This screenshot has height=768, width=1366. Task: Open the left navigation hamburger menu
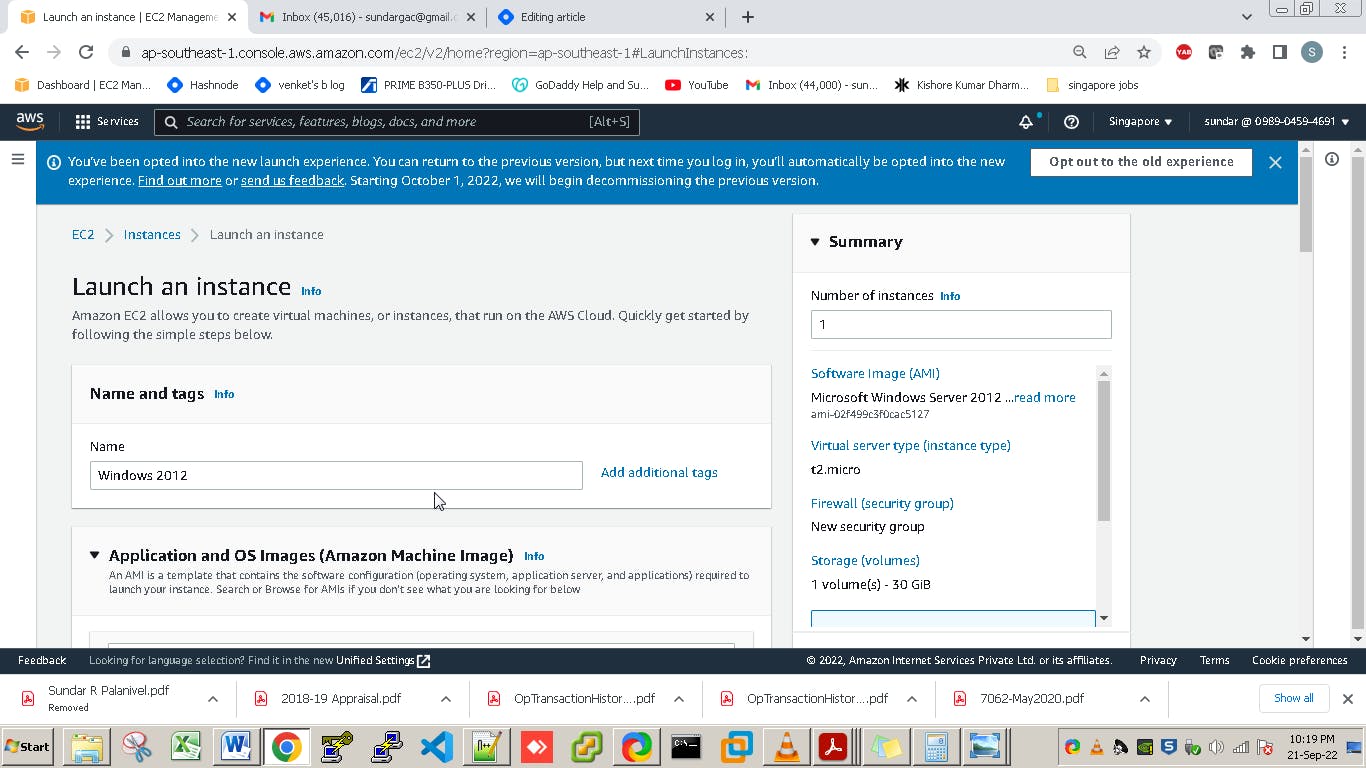18,159
